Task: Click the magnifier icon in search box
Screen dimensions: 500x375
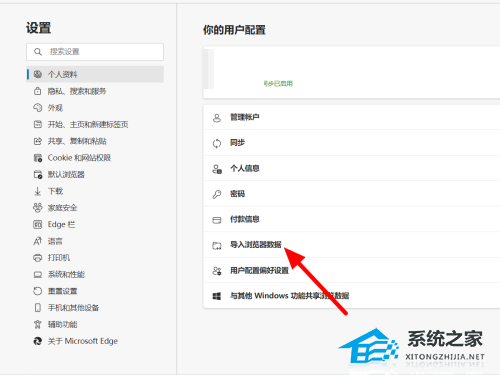Action: (38, 52)
